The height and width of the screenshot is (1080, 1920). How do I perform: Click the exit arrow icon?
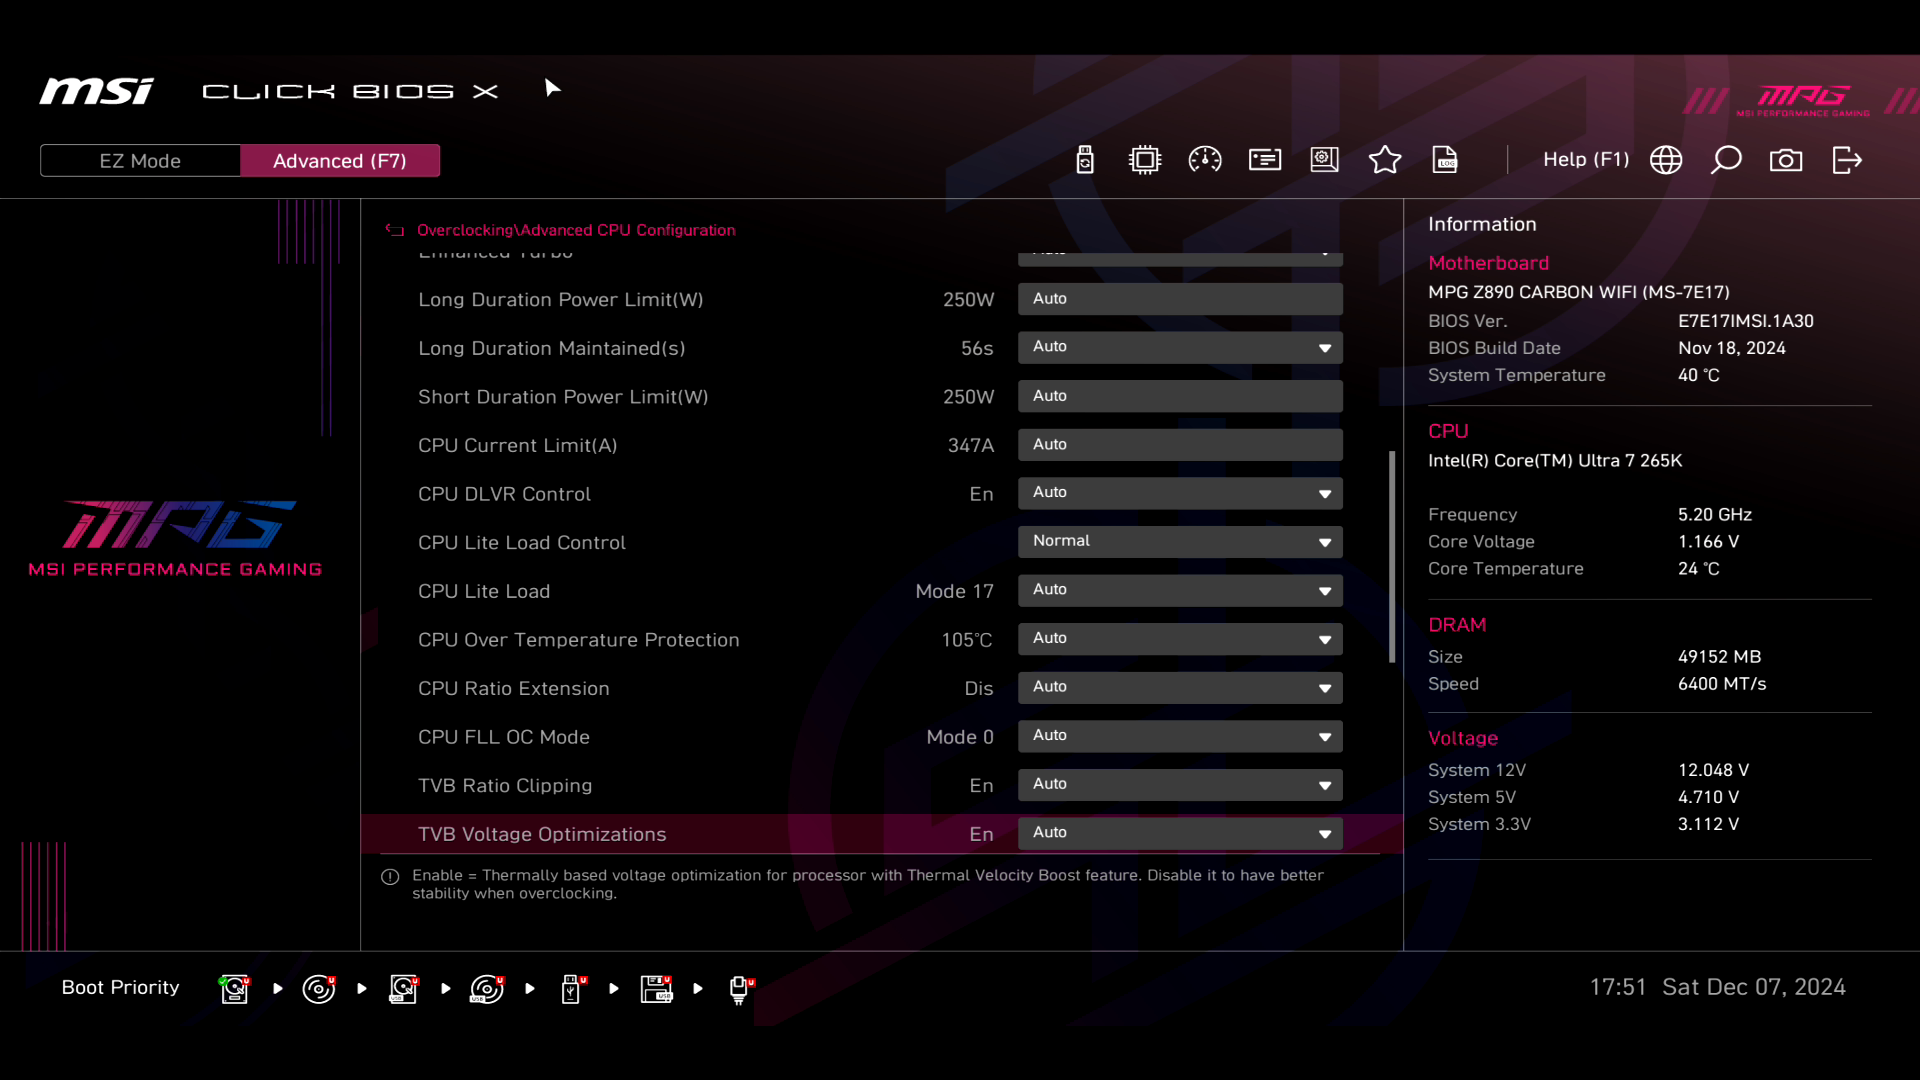click(1846, 160)
